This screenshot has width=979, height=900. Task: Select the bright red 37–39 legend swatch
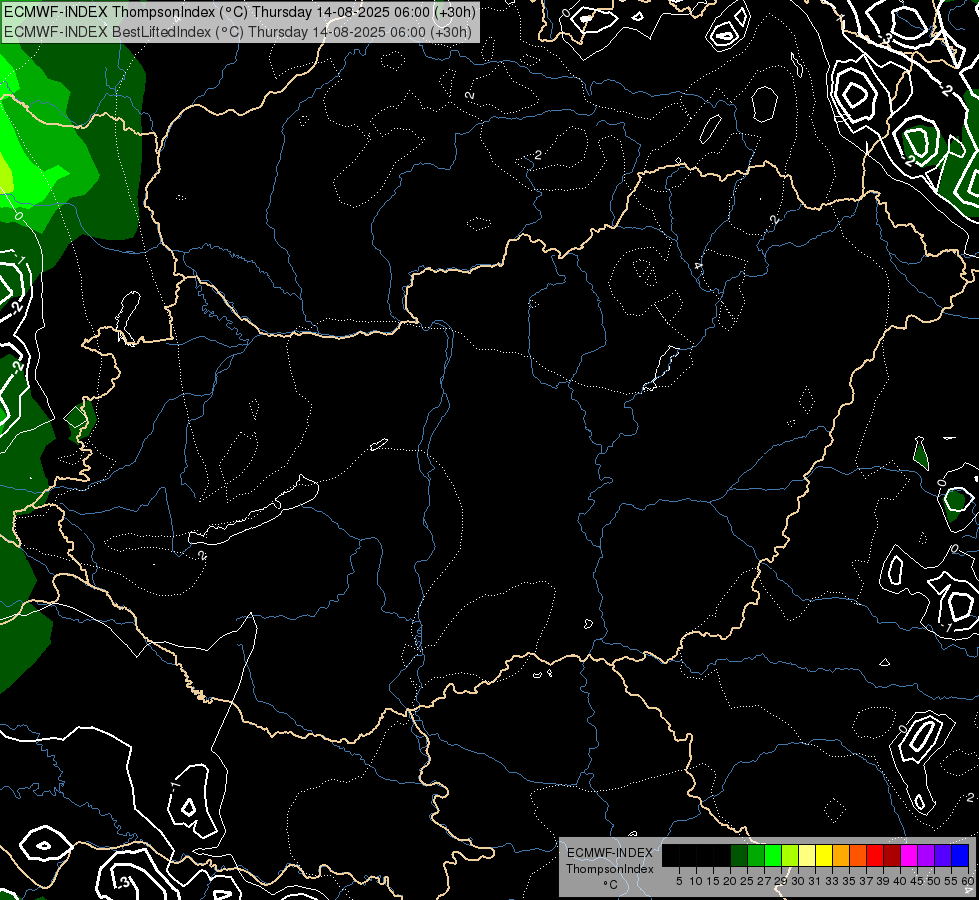click(x=875, y=855)
